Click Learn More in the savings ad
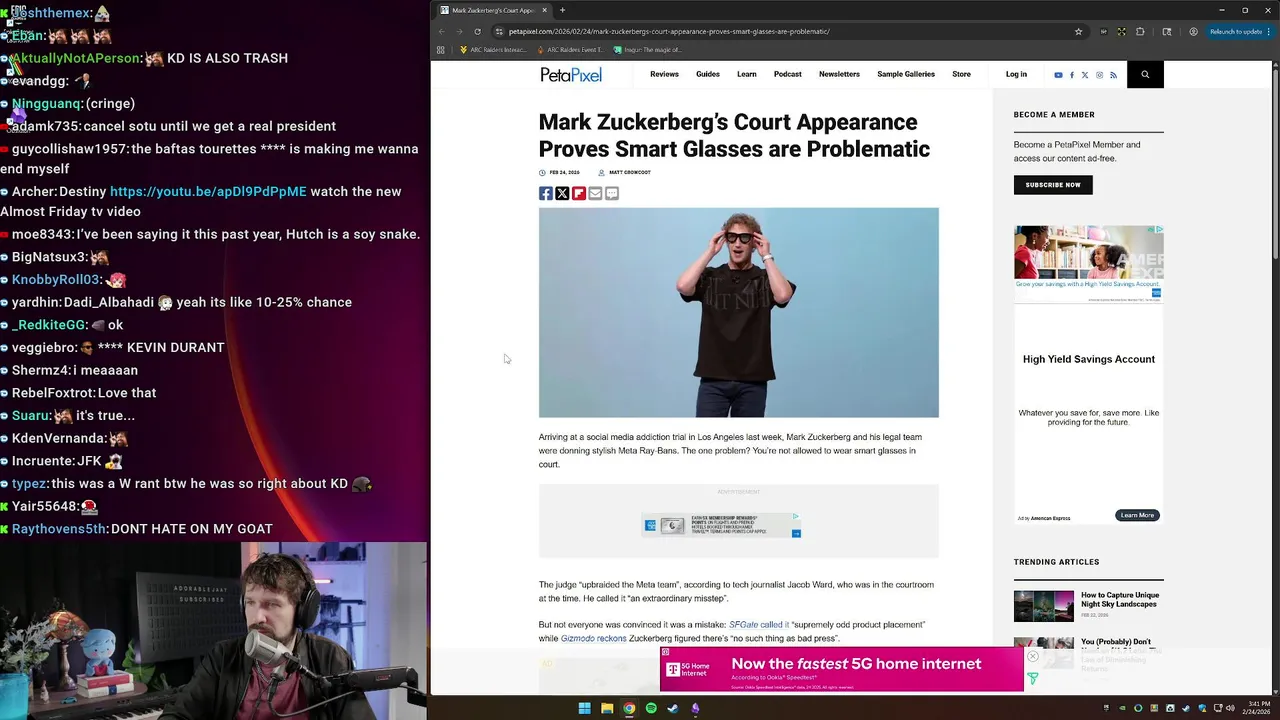The height and width of the screenshot is (720, 1280). (x=1137, y=515)
